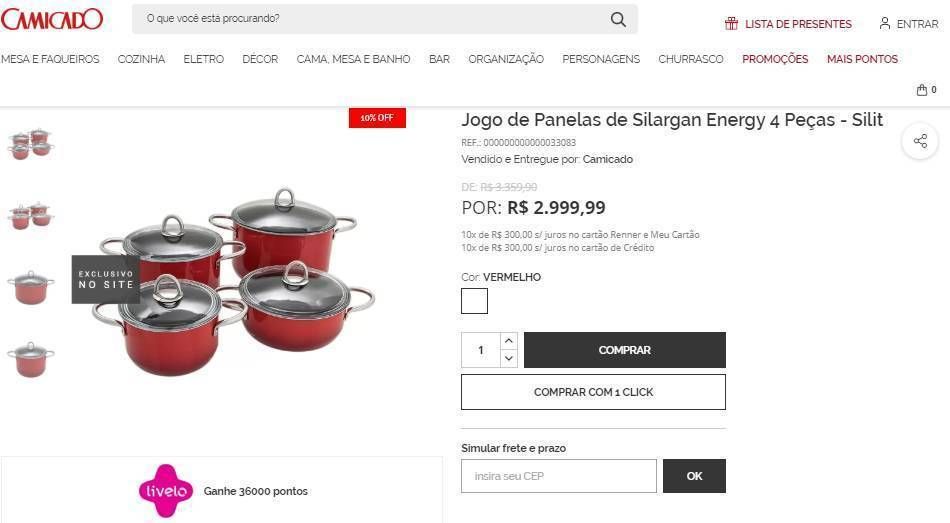Select the Vermelho color swatch
Viewport: 950px width, 523px height.
pos(474,301)
